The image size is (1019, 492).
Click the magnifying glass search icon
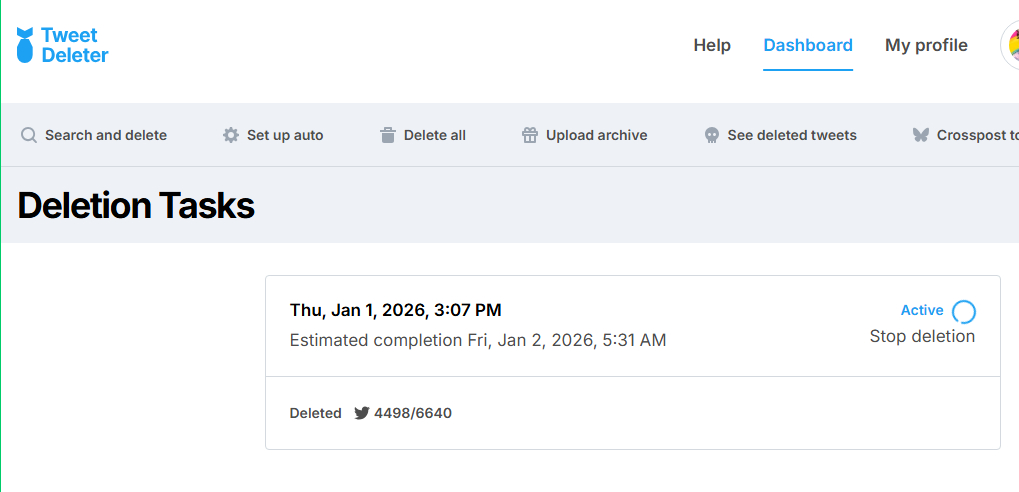[29, 135]
